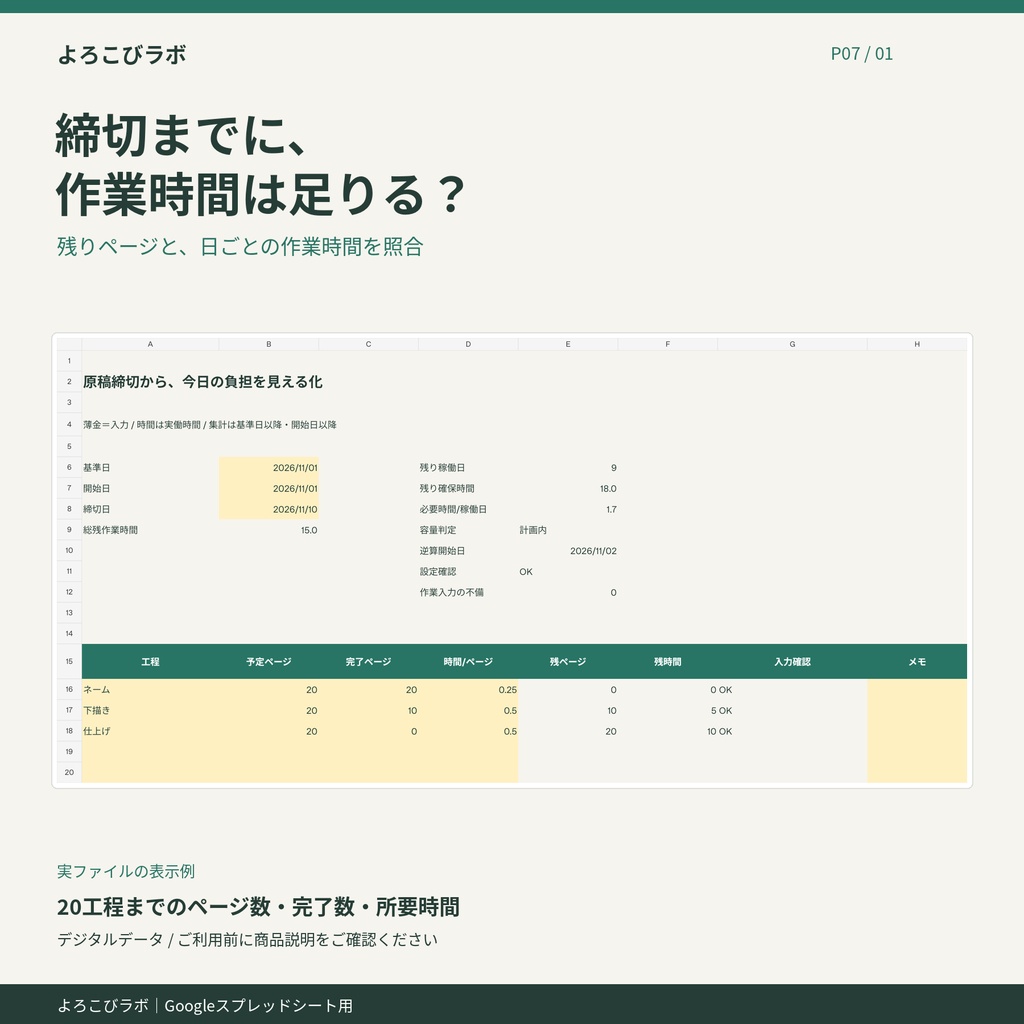Click the 'OK' value beside '設定確認'
Screen dimensions: 1024x1024
[526, 572]
